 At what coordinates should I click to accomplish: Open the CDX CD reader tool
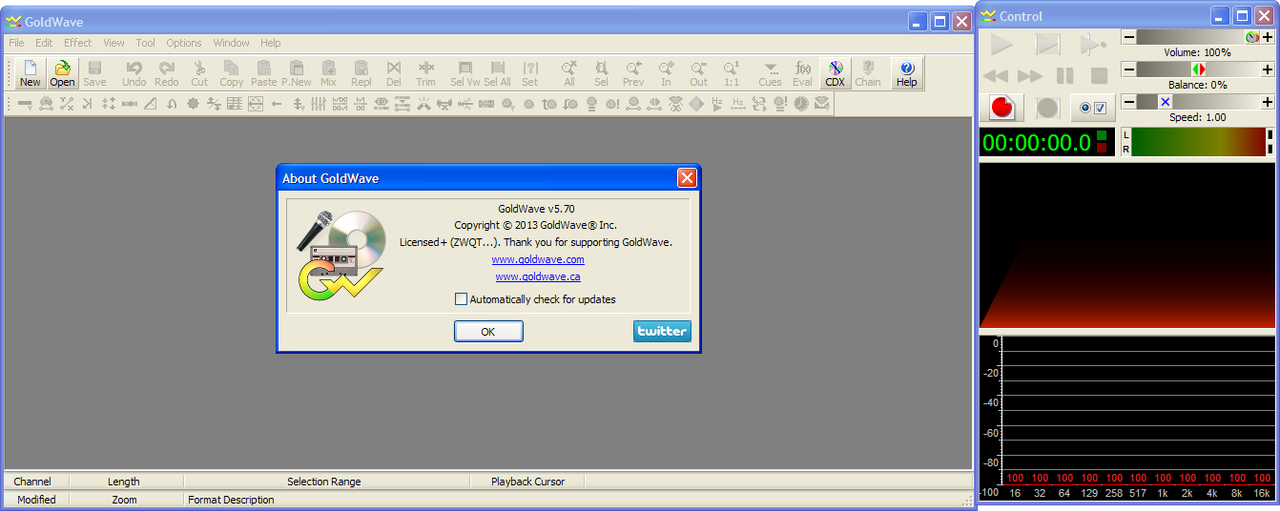tap(835, 73)
